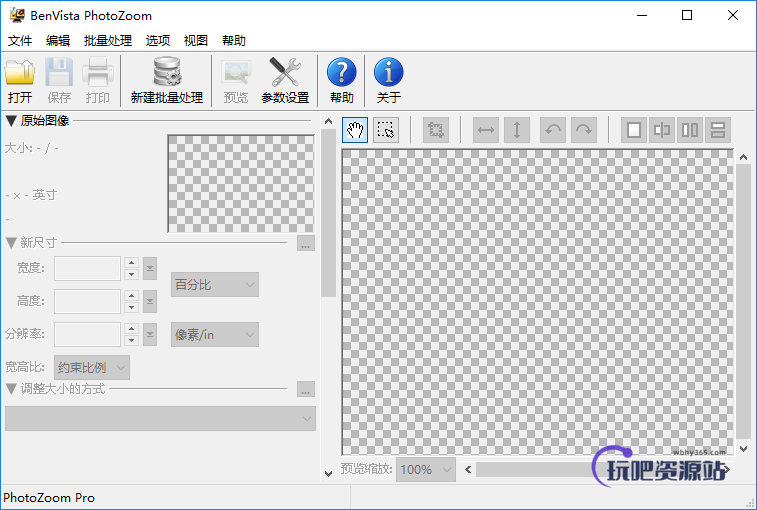
Task: Open the percent (百分比) unit dropdown
Action: (215, 284)
